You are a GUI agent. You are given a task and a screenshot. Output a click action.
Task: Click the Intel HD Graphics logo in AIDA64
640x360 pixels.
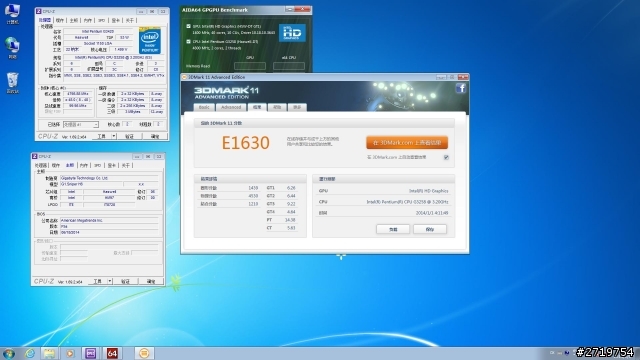tap(292, 33)
